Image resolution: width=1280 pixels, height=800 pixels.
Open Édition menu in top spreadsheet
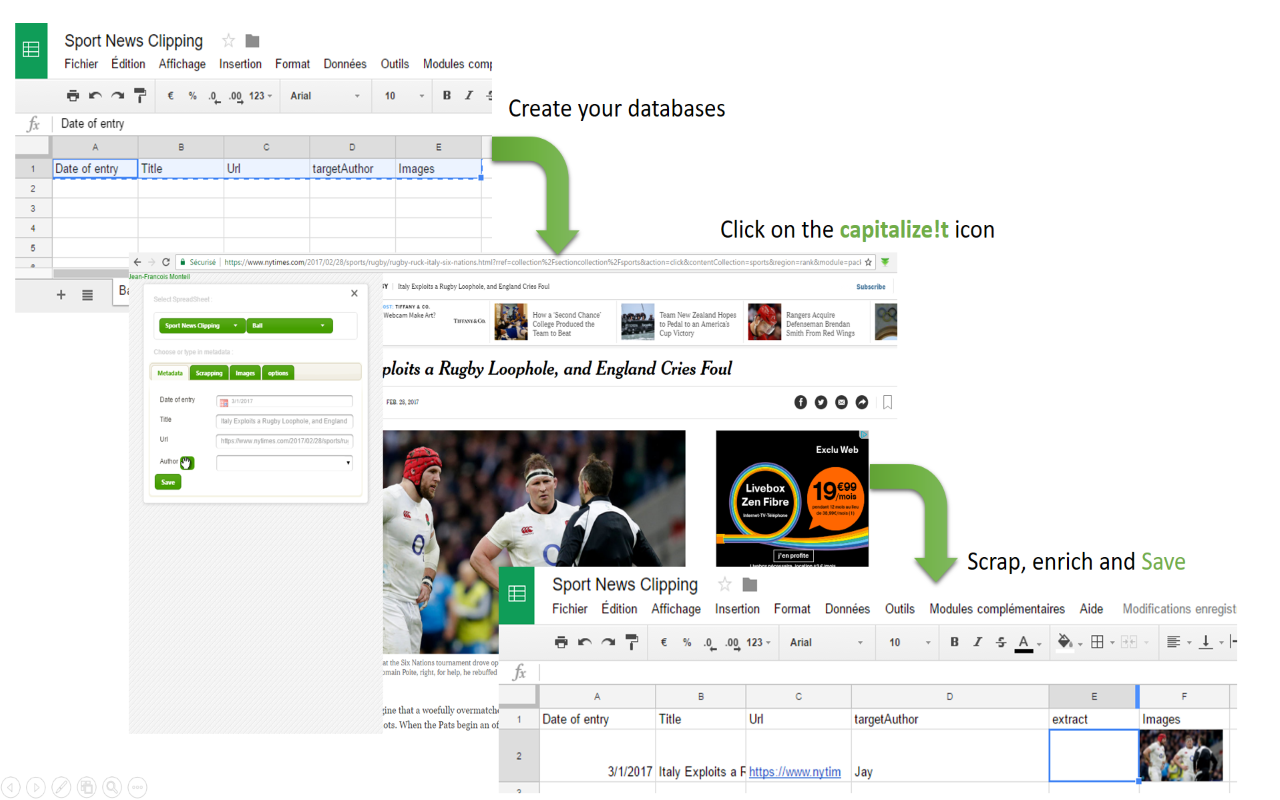(128, 64)
